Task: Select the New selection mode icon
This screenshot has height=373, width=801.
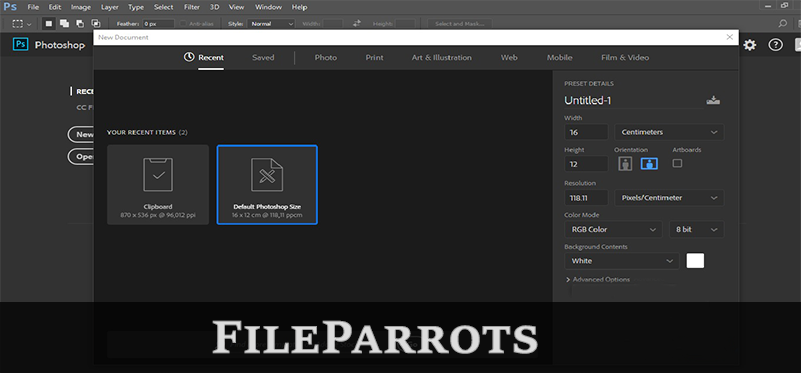Action: click(x=49, y=24)
